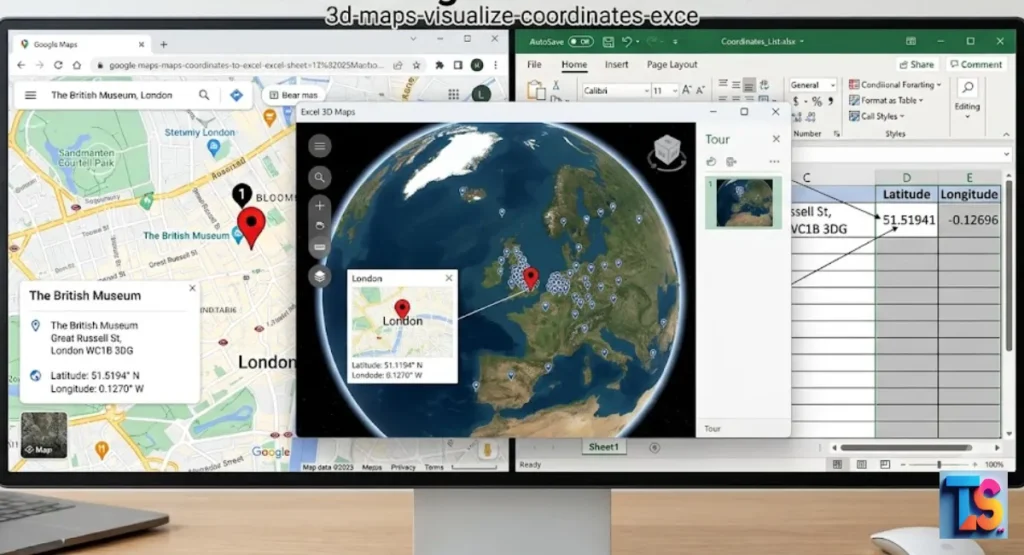1024x555 pixels.
Task: Click Google Maps Directions icon
Action: [236, 95]
